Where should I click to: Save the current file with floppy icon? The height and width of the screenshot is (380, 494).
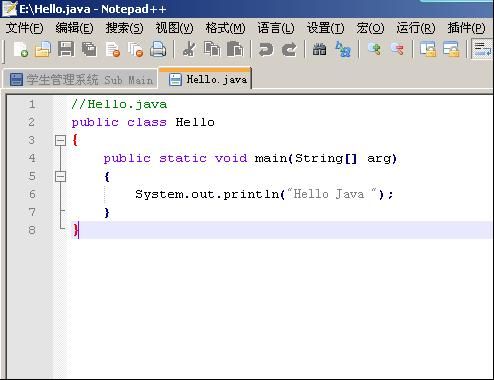pyautogui.click(x=66, y=49)
